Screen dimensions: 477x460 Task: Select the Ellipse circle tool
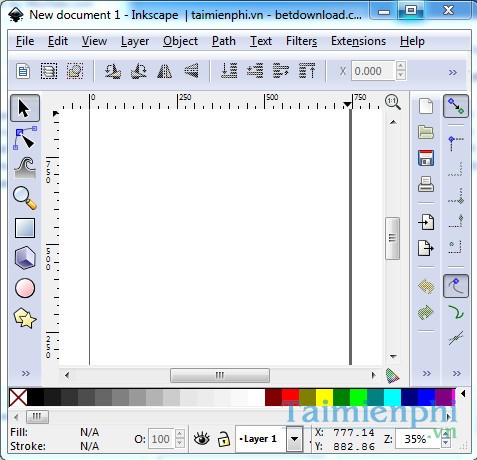(25, 288)
